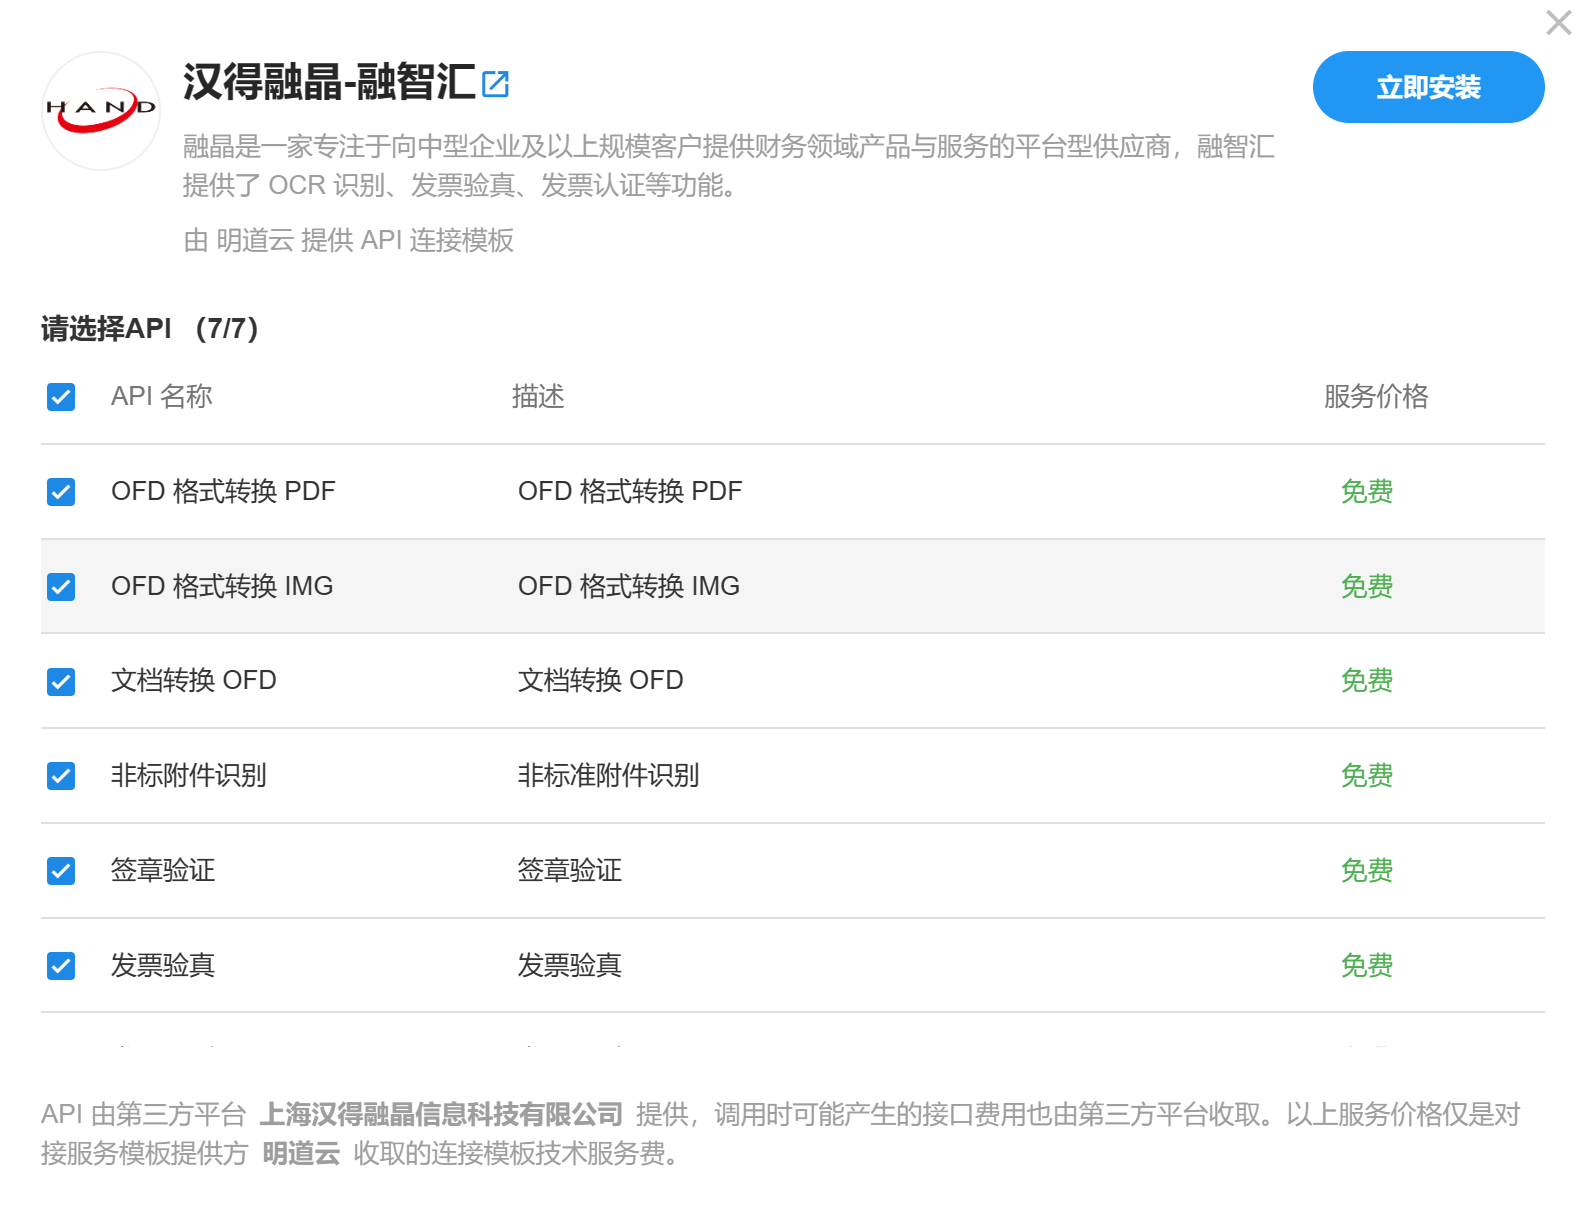Image resolution: width=1588 pixels, height=1214 pixels.
Task: Toggle the 非标附件识别 checkbox
Action: click(61, 776)
